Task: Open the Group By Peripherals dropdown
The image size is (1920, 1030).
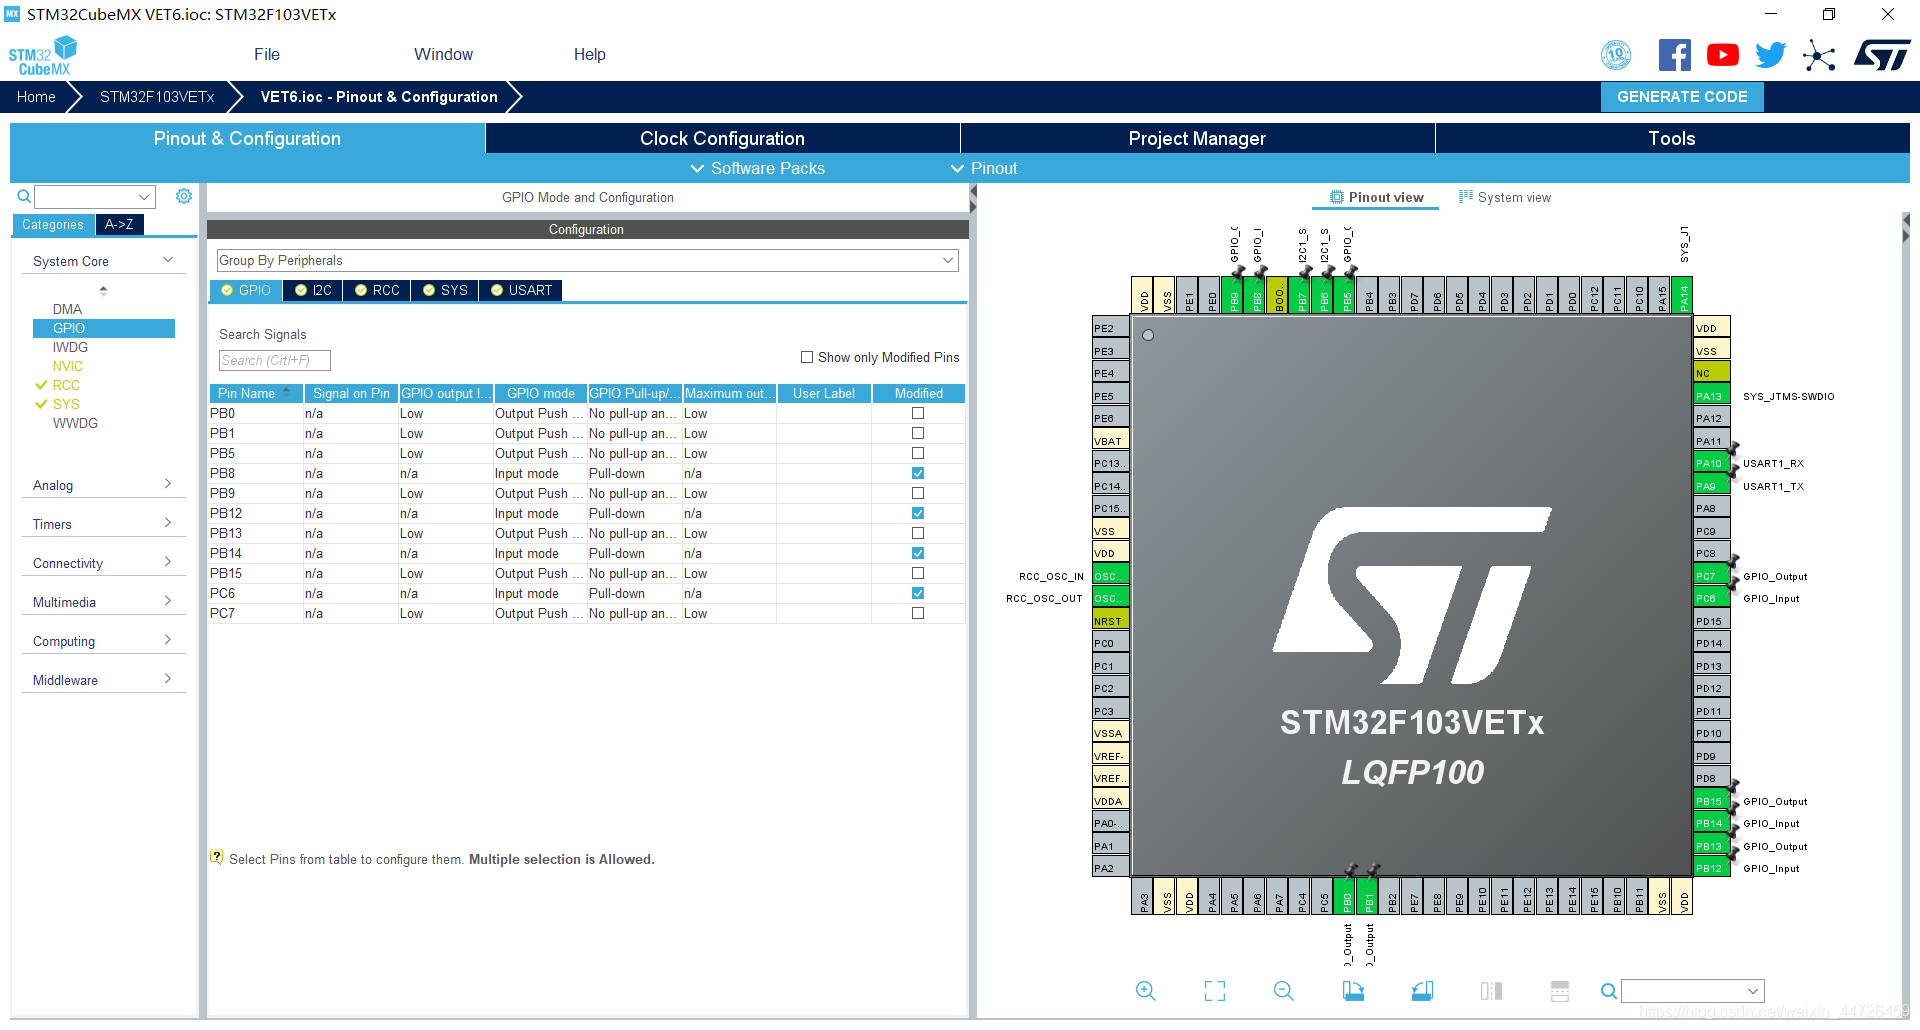Action: (x=588, y=260)
